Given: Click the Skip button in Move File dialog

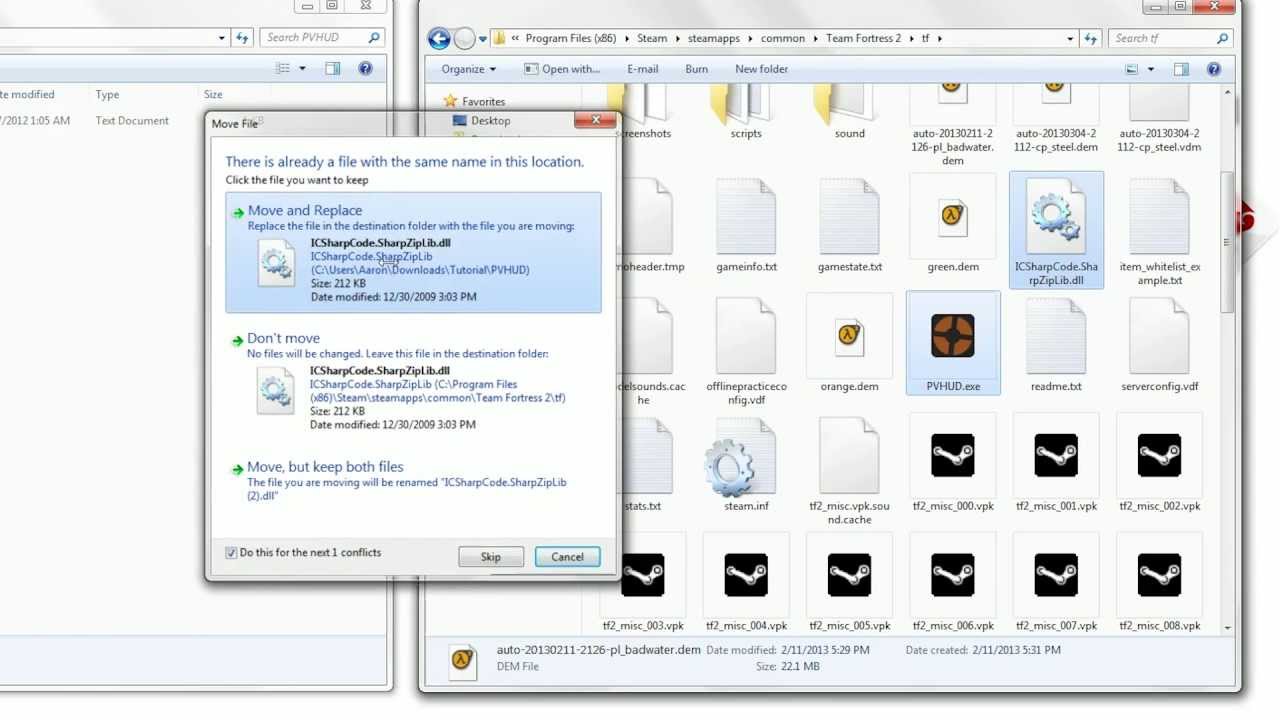Looking at the screenshot, I should 491,557.
